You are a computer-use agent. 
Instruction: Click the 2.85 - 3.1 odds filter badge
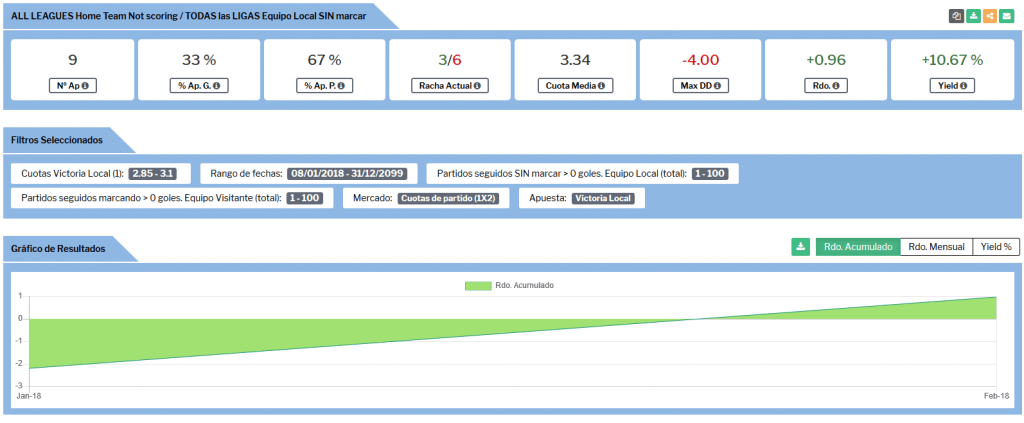(152, 173)
